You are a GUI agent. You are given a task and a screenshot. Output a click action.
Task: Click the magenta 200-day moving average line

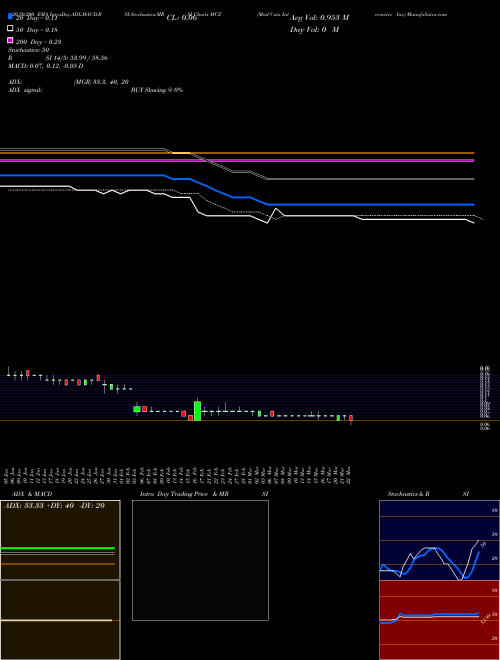click(237, 161)
